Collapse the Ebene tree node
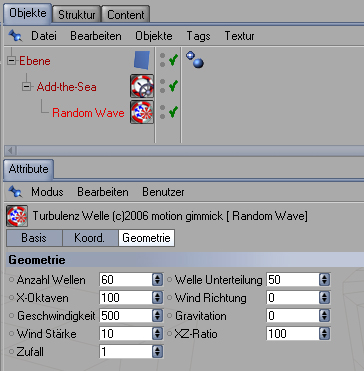 [12, 61]
